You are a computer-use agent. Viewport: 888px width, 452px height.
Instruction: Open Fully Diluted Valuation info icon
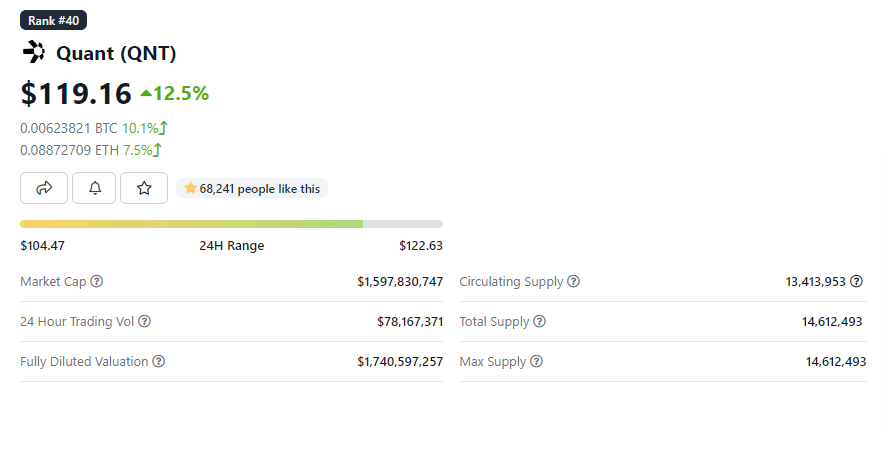159,362
